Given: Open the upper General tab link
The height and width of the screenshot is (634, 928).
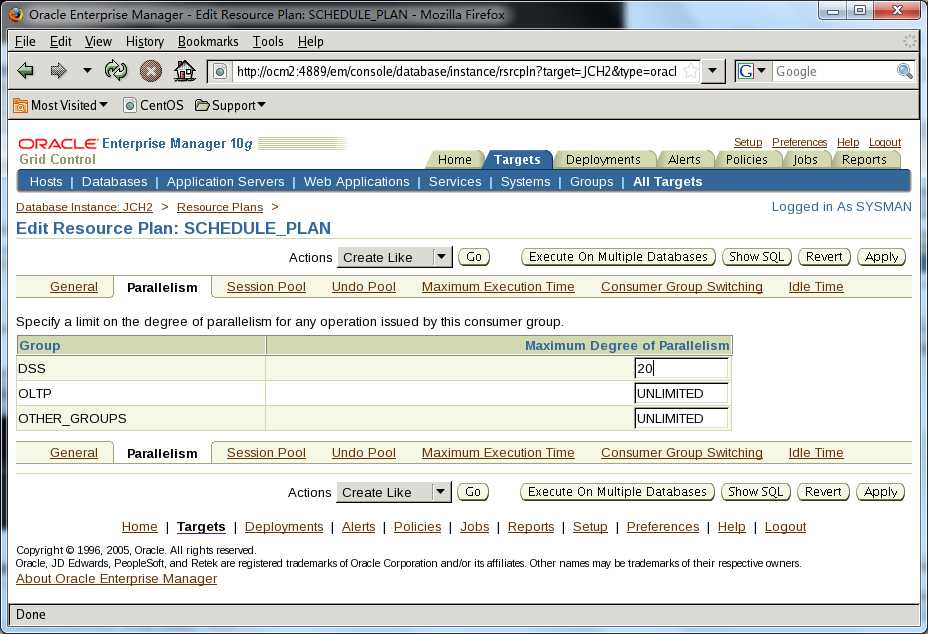Looking at the screenshot, I should (x=73, y=287).
